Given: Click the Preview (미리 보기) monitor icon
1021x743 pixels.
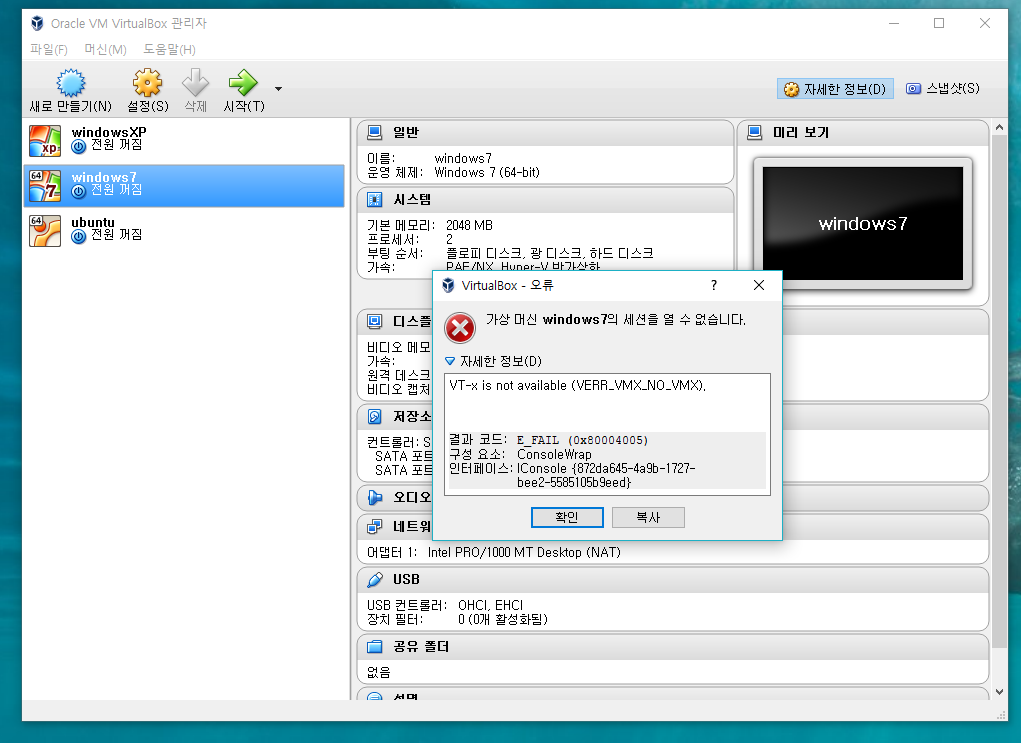Looking at the screenshot, I should pos(754,132).
